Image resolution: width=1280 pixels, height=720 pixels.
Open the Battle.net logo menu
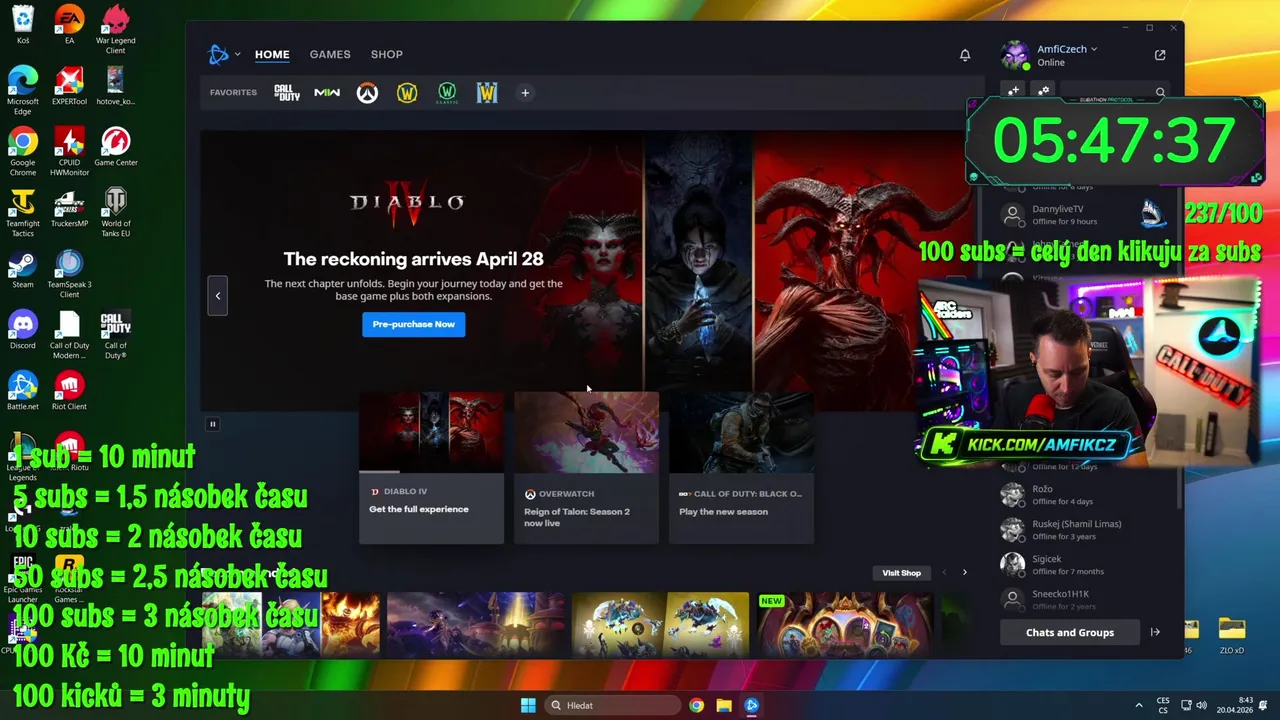coord(223,54)
